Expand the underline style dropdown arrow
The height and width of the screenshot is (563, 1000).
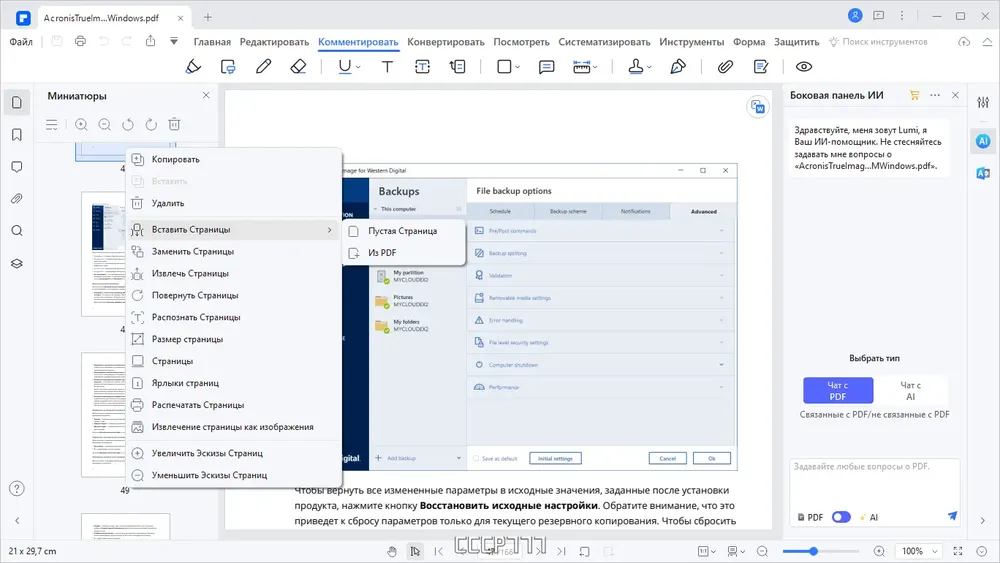(358, 66)
